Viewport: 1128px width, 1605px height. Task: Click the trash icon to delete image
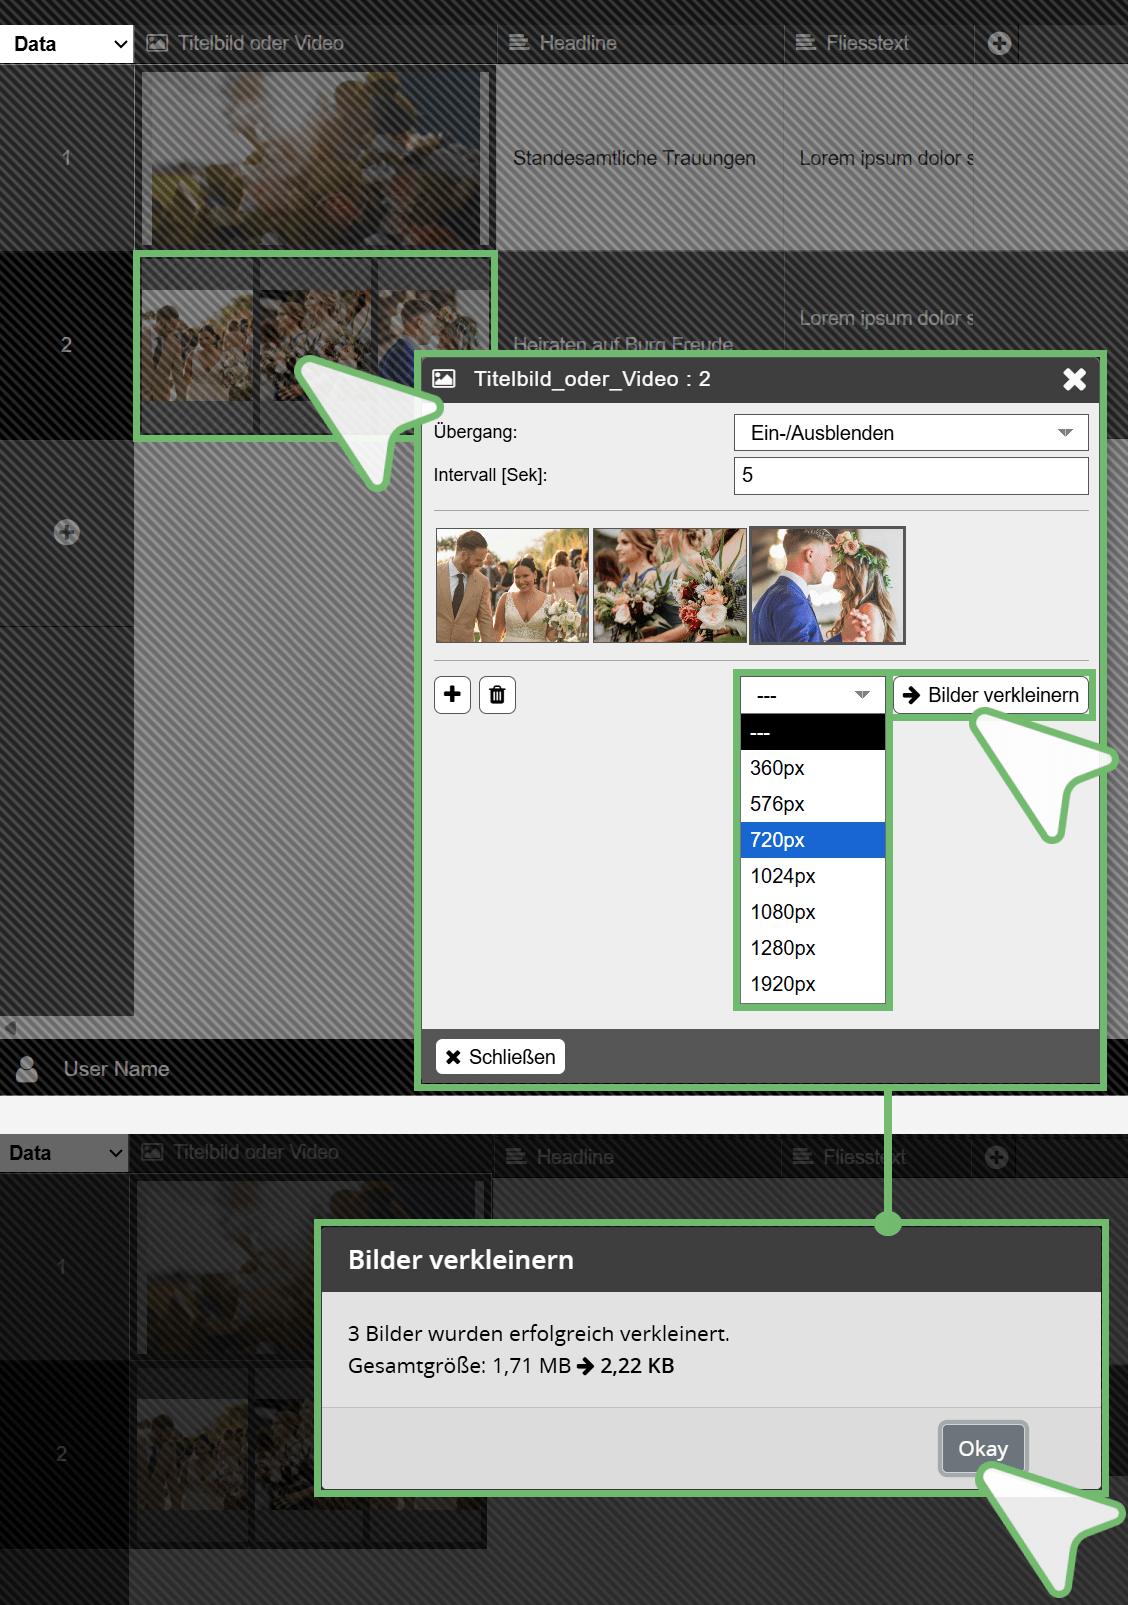pos(497,694)
